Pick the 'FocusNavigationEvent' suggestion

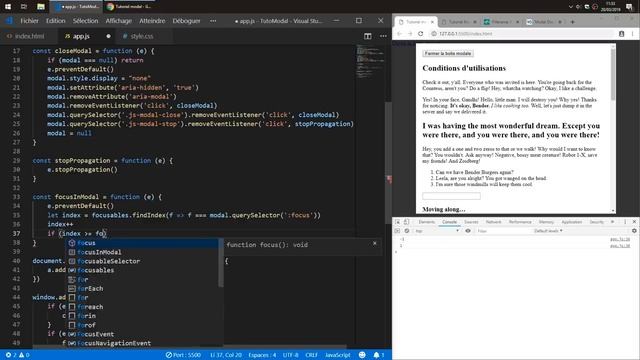coord(142,343)
